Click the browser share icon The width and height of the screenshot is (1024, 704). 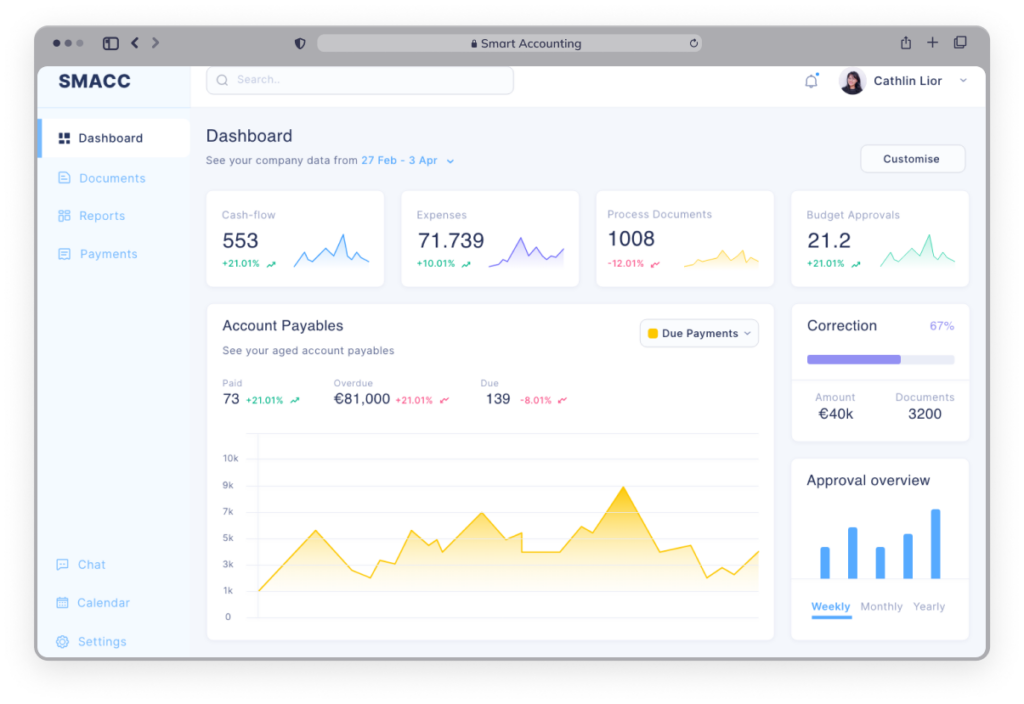pos(906,43)
